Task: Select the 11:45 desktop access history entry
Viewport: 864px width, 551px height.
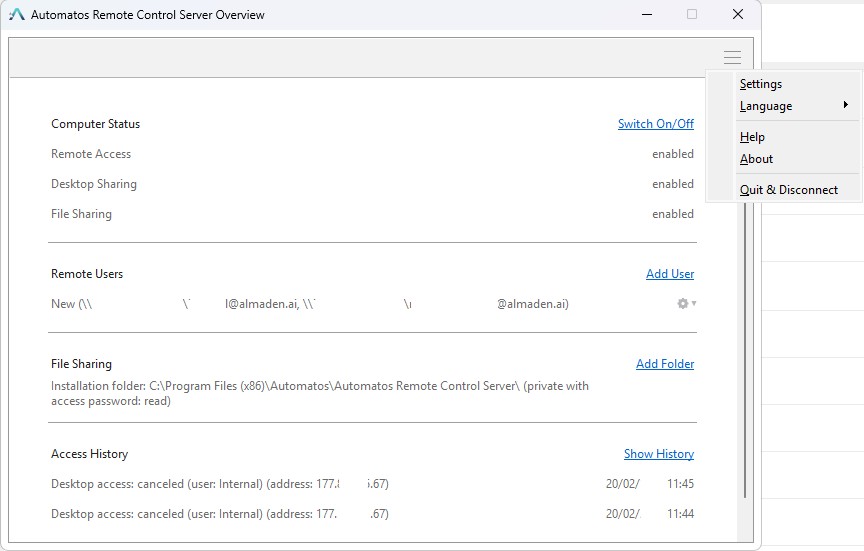Action: 372,484
